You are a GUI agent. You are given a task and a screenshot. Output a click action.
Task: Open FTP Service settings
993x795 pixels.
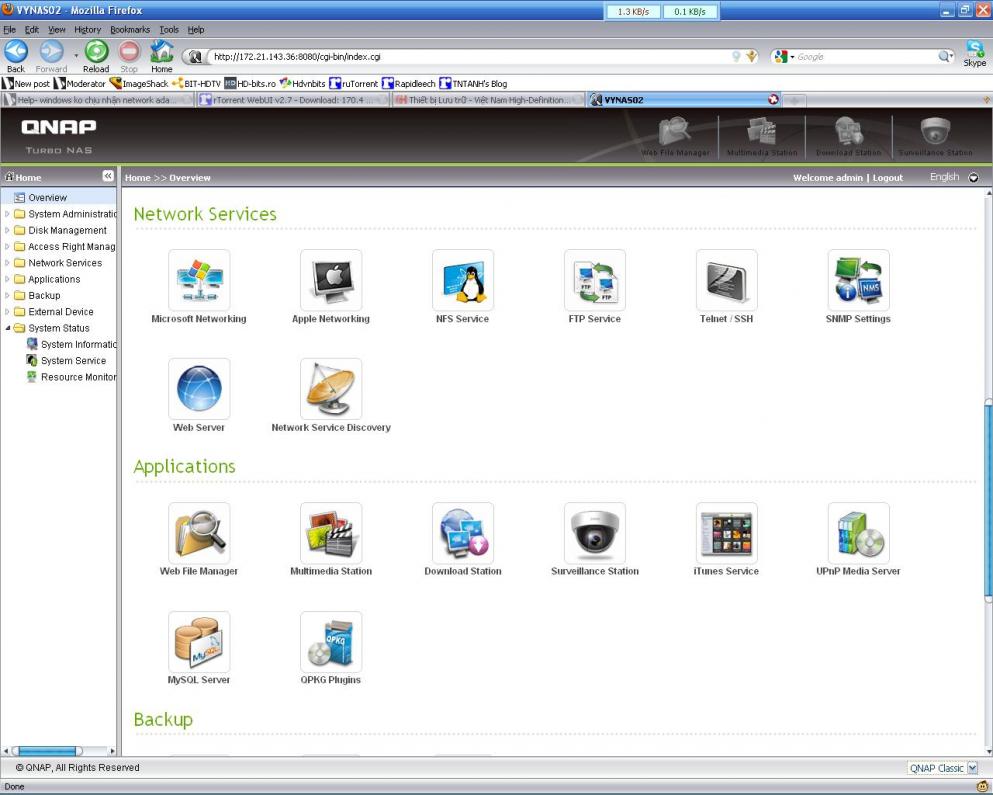[x=595, y=280]
